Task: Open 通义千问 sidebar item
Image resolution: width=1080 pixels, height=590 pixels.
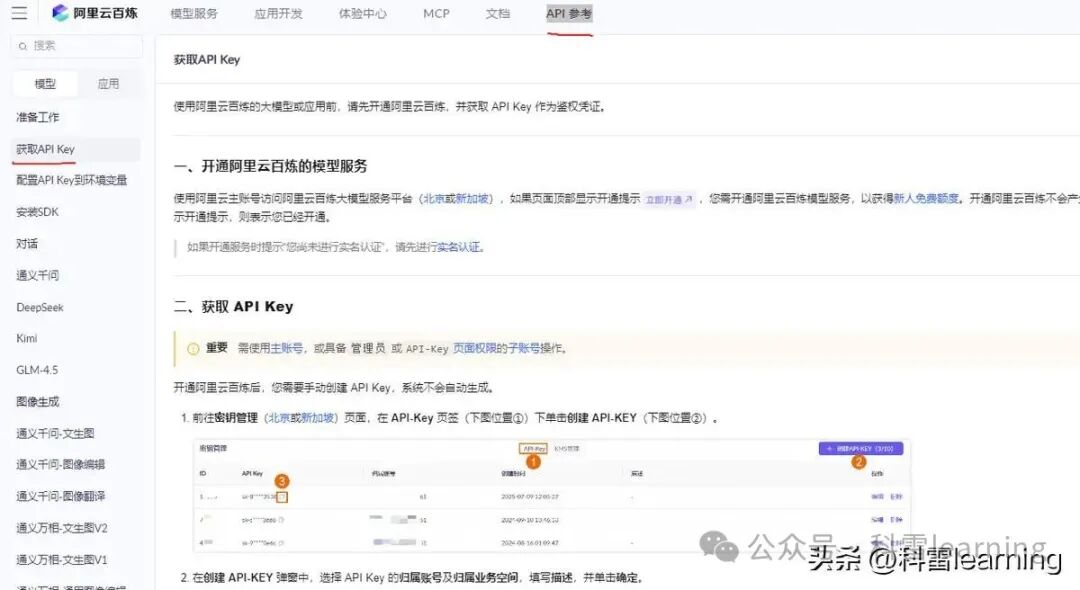Action: click(x=37, y=275)
